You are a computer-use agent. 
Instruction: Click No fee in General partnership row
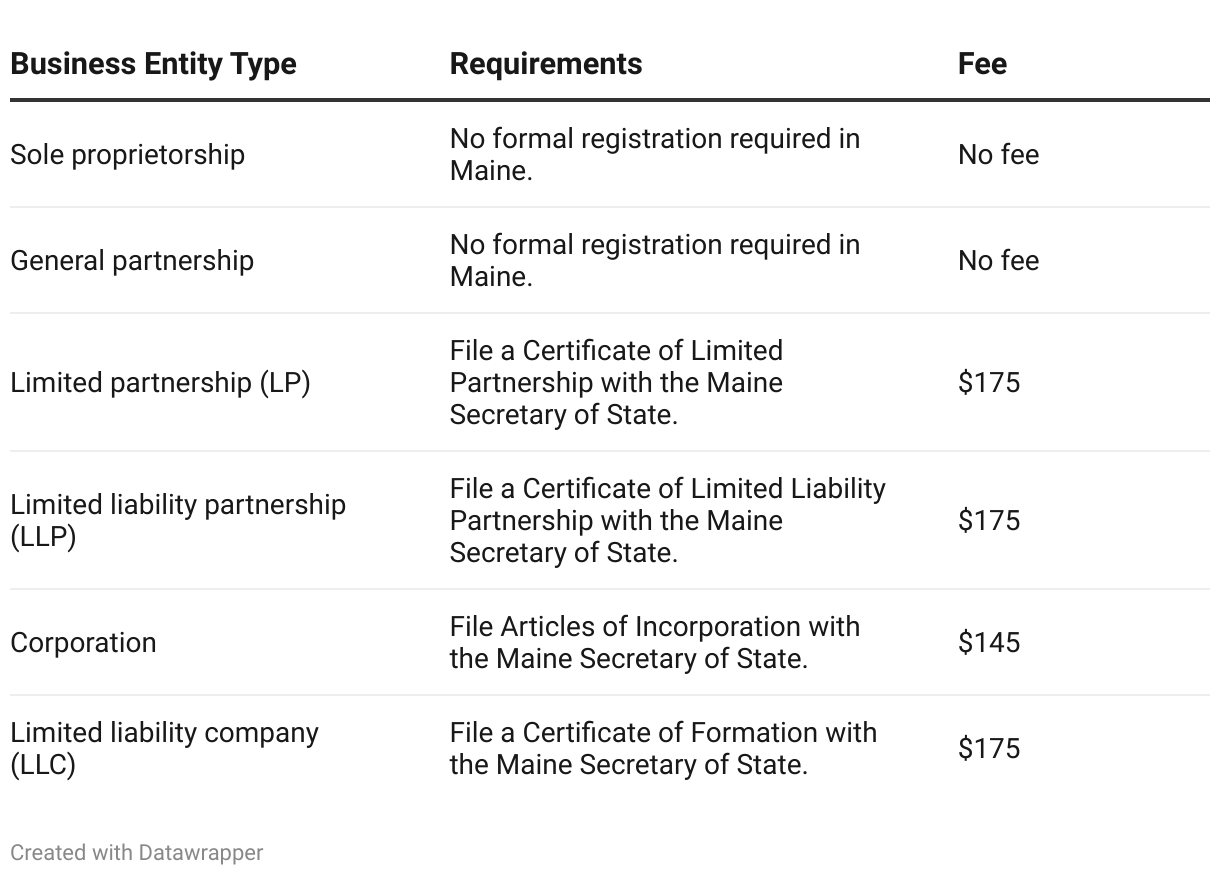[x=998, y=261]
